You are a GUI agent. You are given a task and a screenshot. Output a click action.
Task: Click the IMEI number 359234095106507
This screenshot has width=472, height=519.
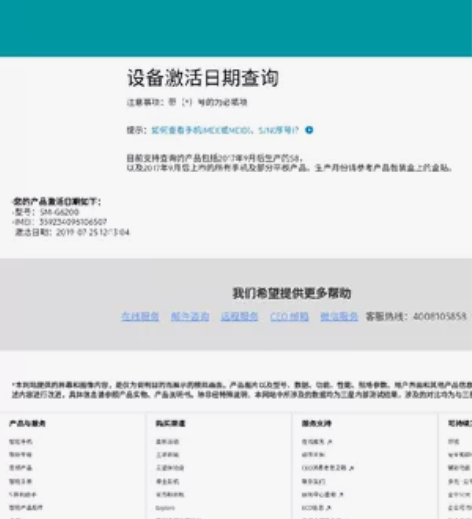[x=73, y=222]
